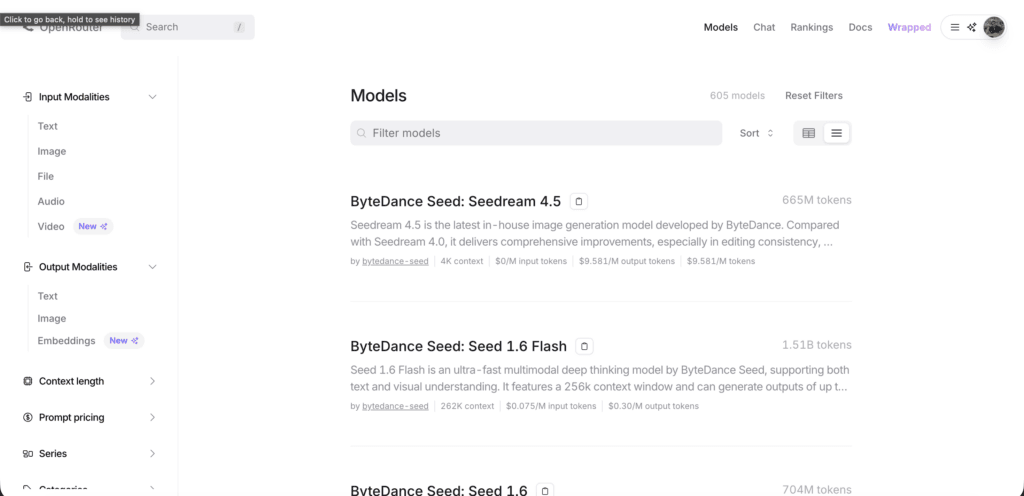The image size is (1024, 496).
Task: Click the Prompt pricing dollar icon
Action: [x=28, y=418]
